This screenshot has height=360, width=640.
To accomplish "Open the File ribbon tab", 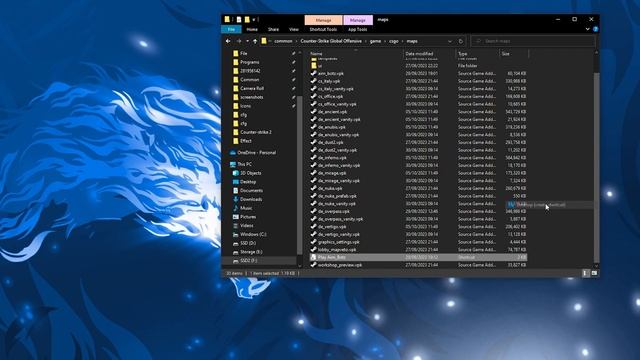I will 231,29.
